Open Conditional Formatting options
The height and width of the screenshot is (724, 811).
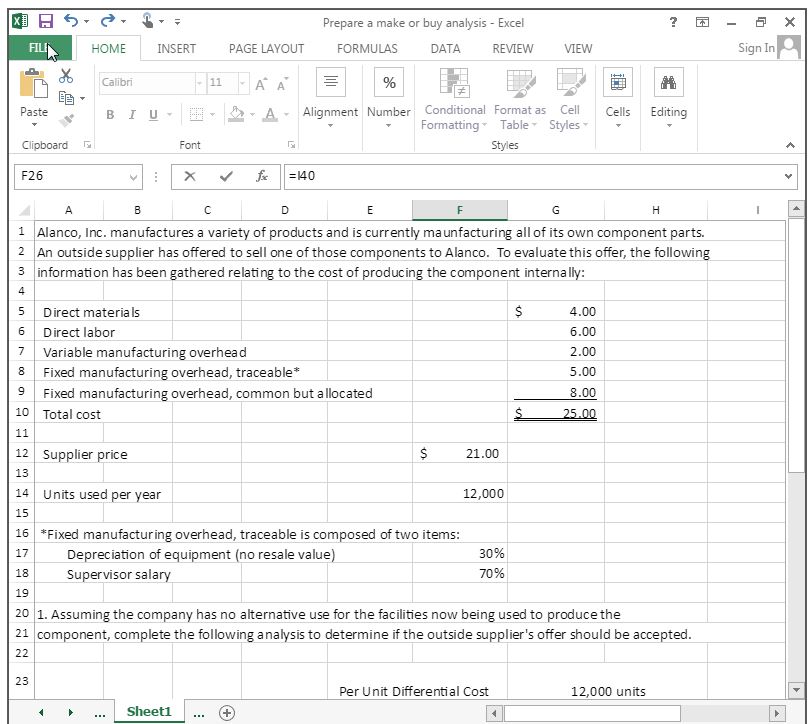(454, 100)
